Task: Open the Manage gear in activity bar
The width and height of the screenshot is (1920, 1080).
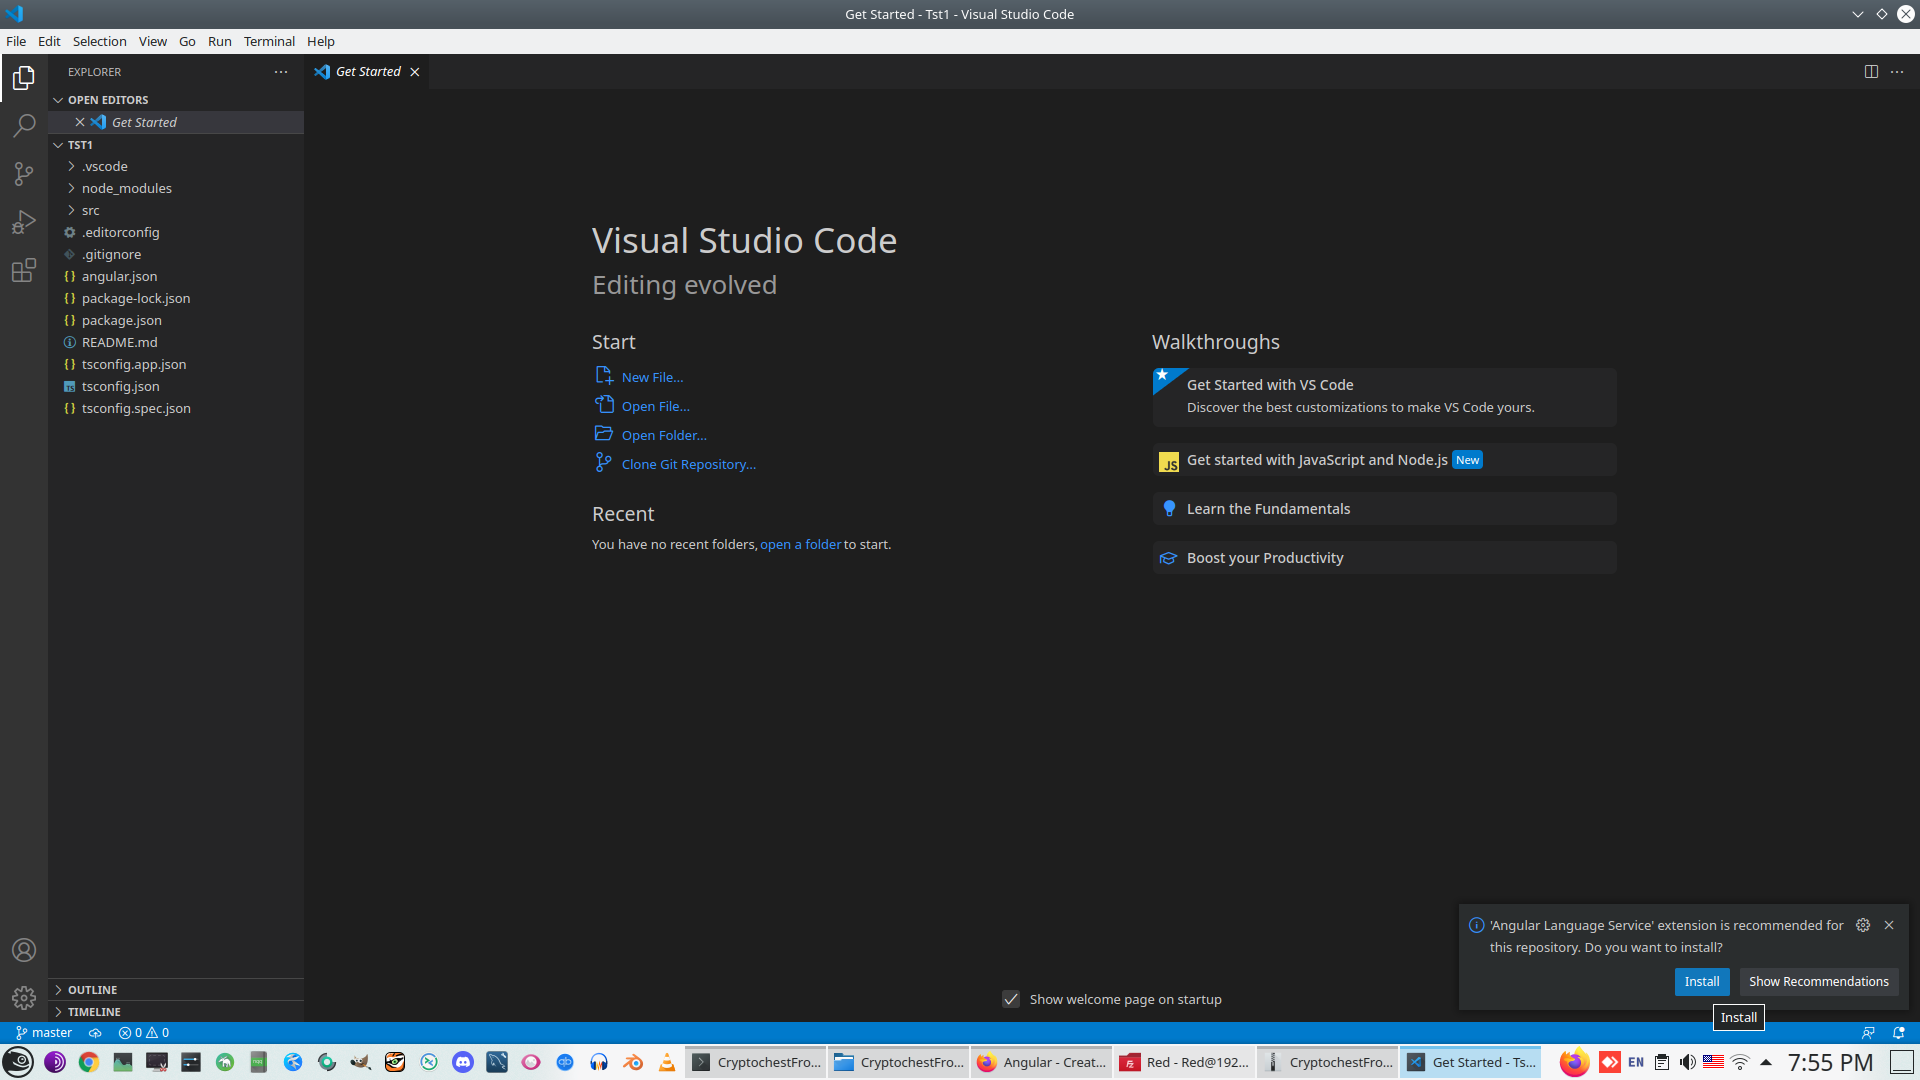Action: pyautogui.click(x=24, y=998)
